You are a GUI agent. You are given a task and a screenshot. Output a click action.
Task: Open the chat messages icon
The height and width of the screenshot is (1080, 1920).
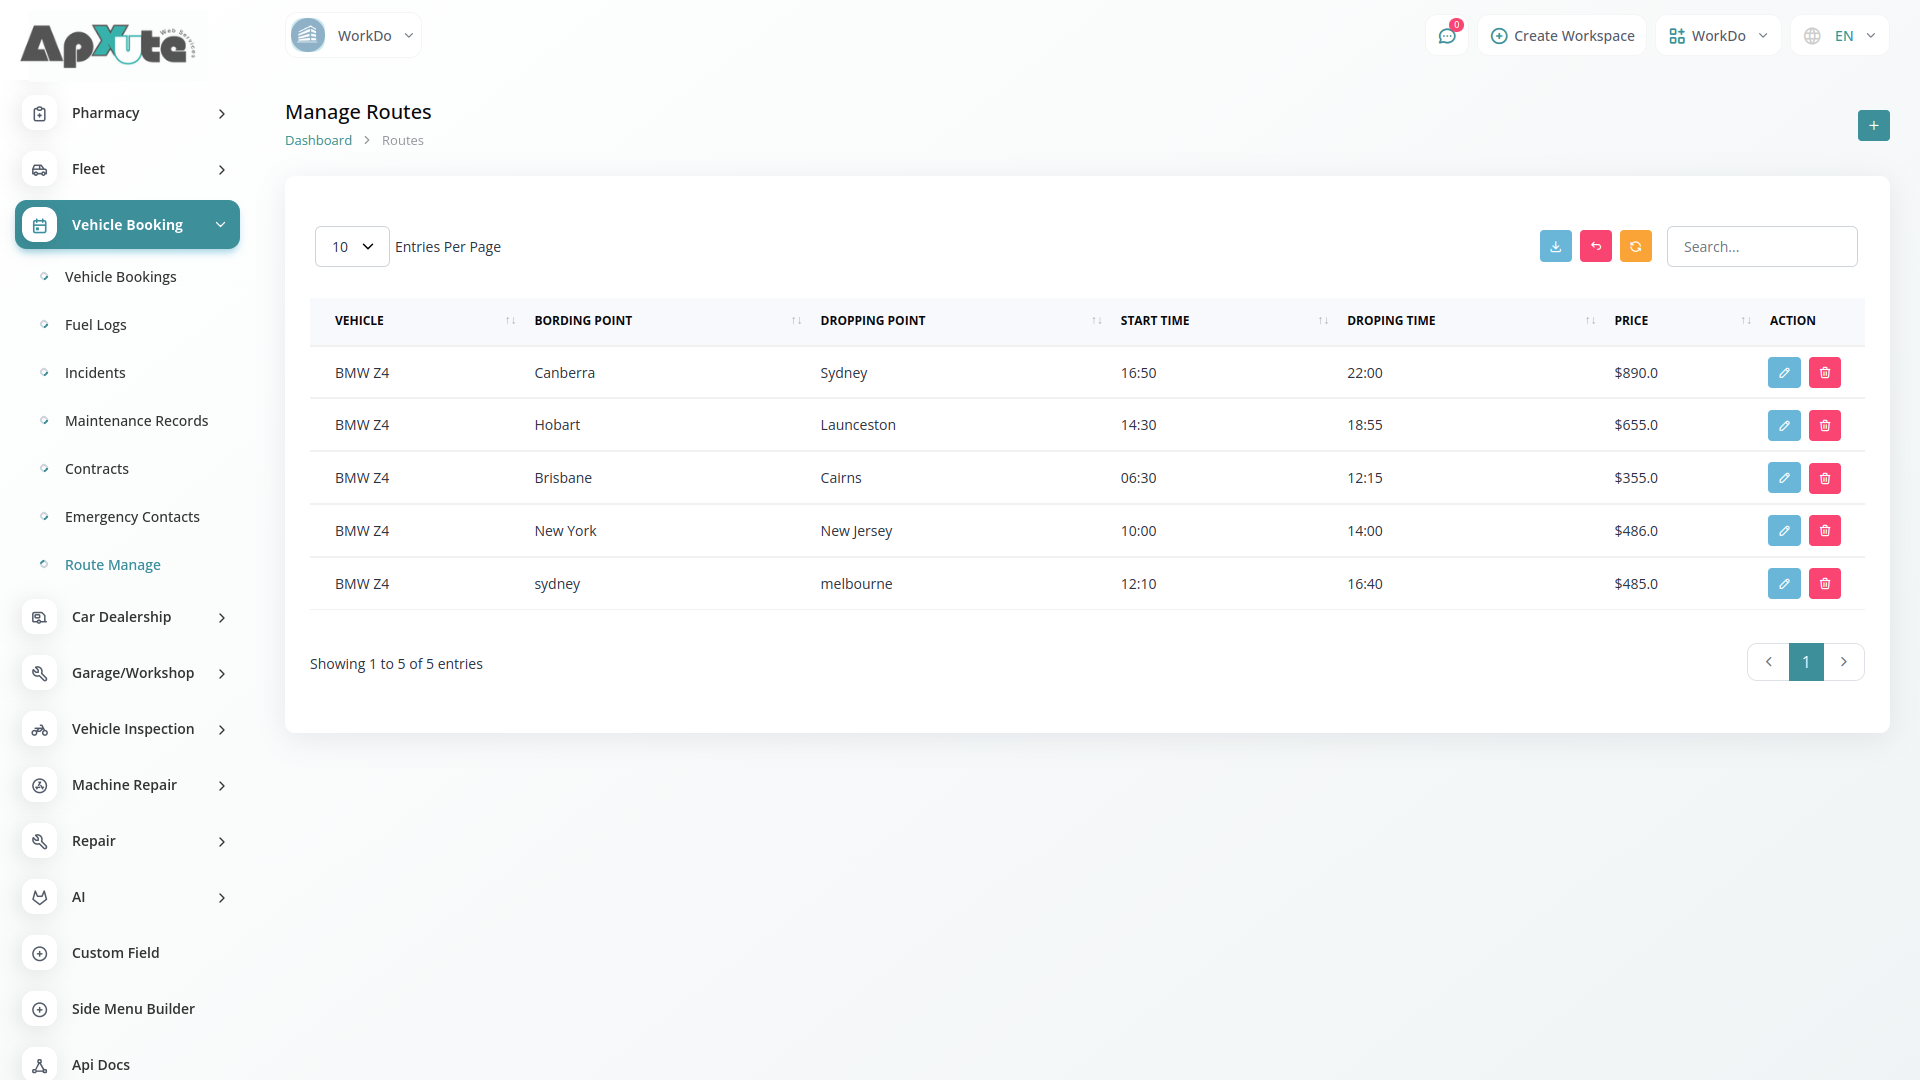[1446, 36]
